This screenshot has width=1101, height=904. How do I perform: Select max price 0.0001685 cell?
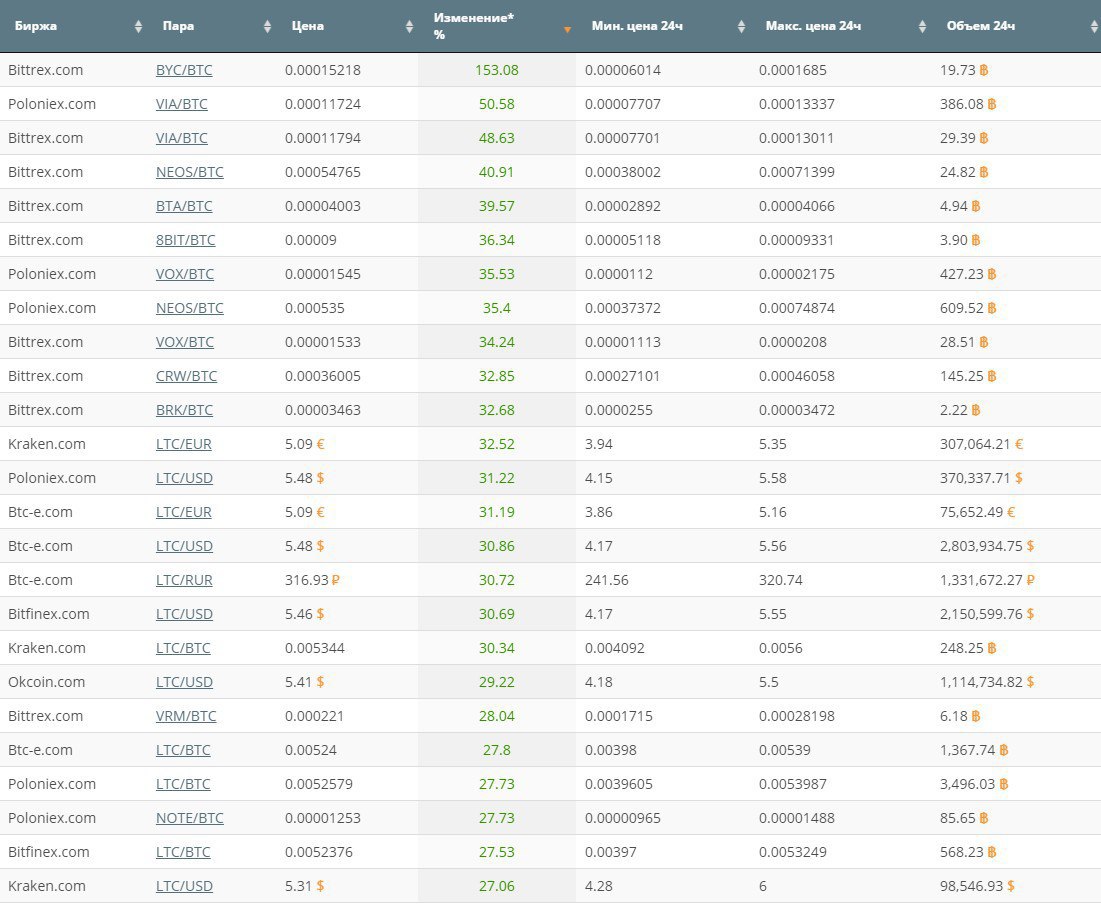pyautogui.click(x=793, y=70)
